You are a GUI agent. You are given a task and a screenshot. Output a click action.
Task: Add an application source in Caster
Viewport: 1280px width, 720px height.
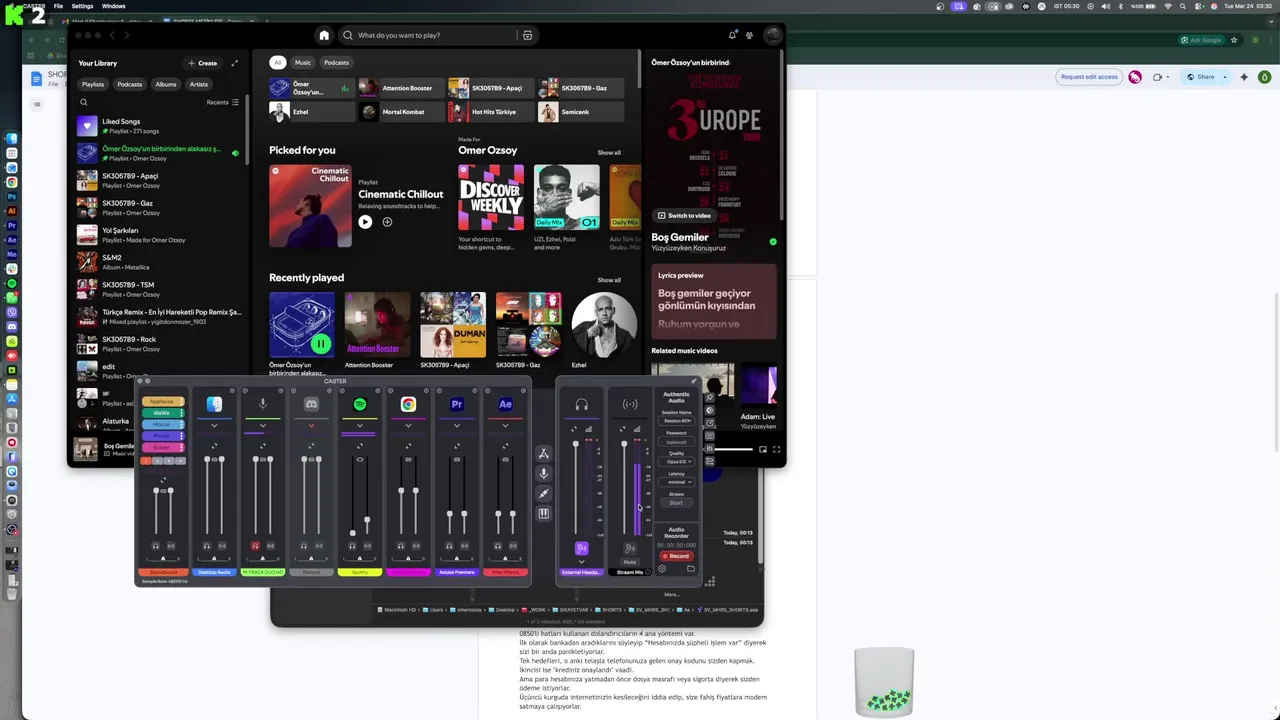544,454
